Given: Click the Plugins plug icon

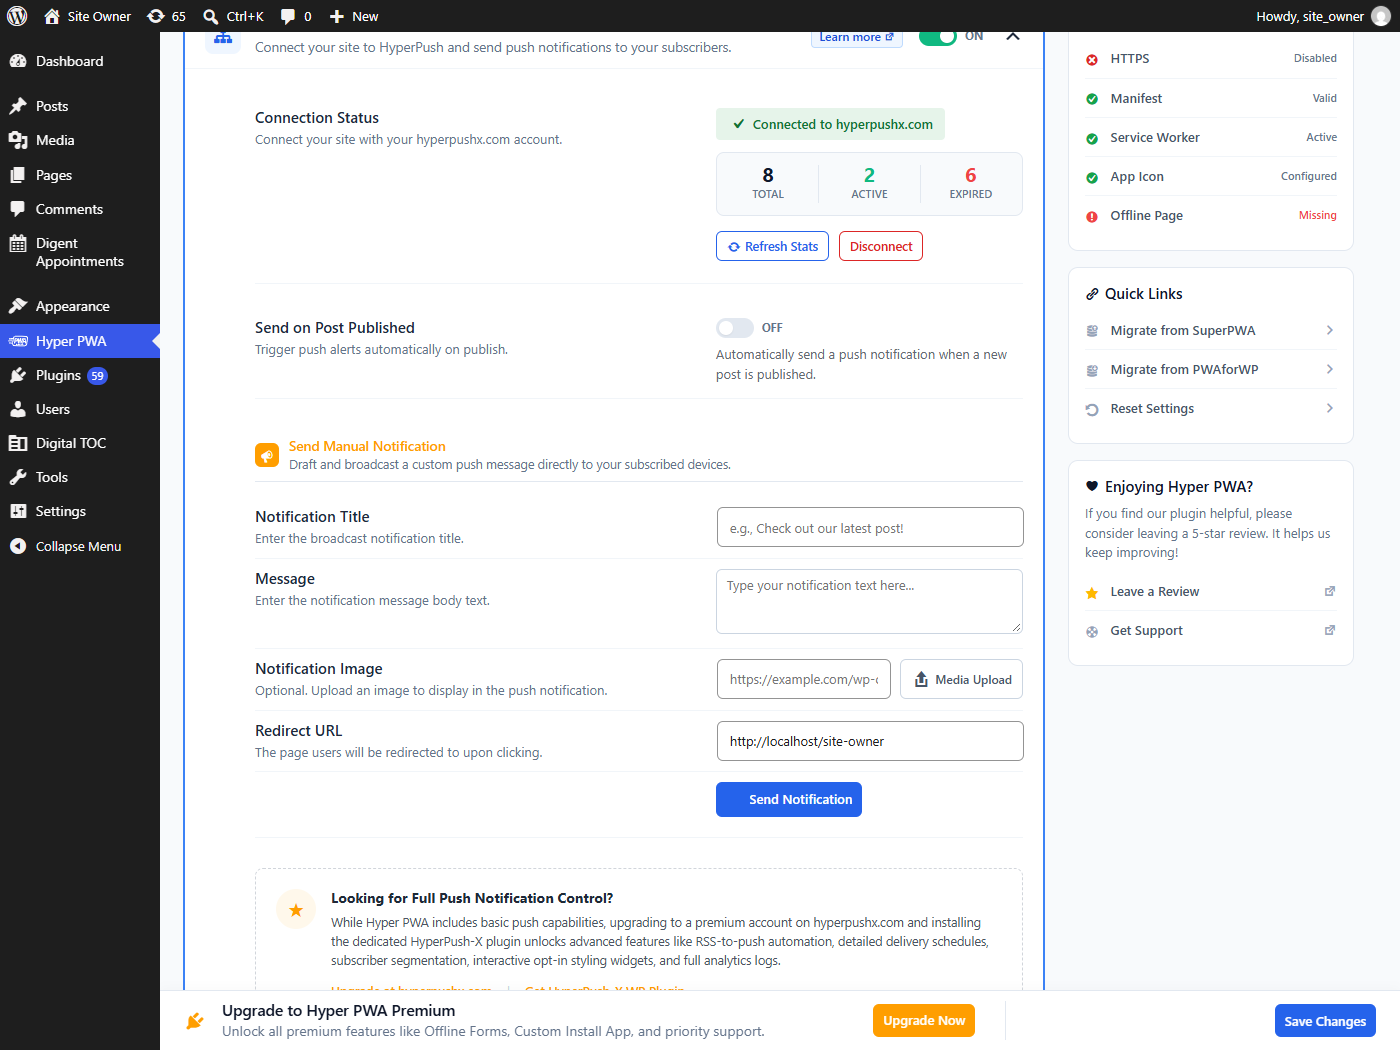Looking at the screenshot, I should click(x=18, y=375).
